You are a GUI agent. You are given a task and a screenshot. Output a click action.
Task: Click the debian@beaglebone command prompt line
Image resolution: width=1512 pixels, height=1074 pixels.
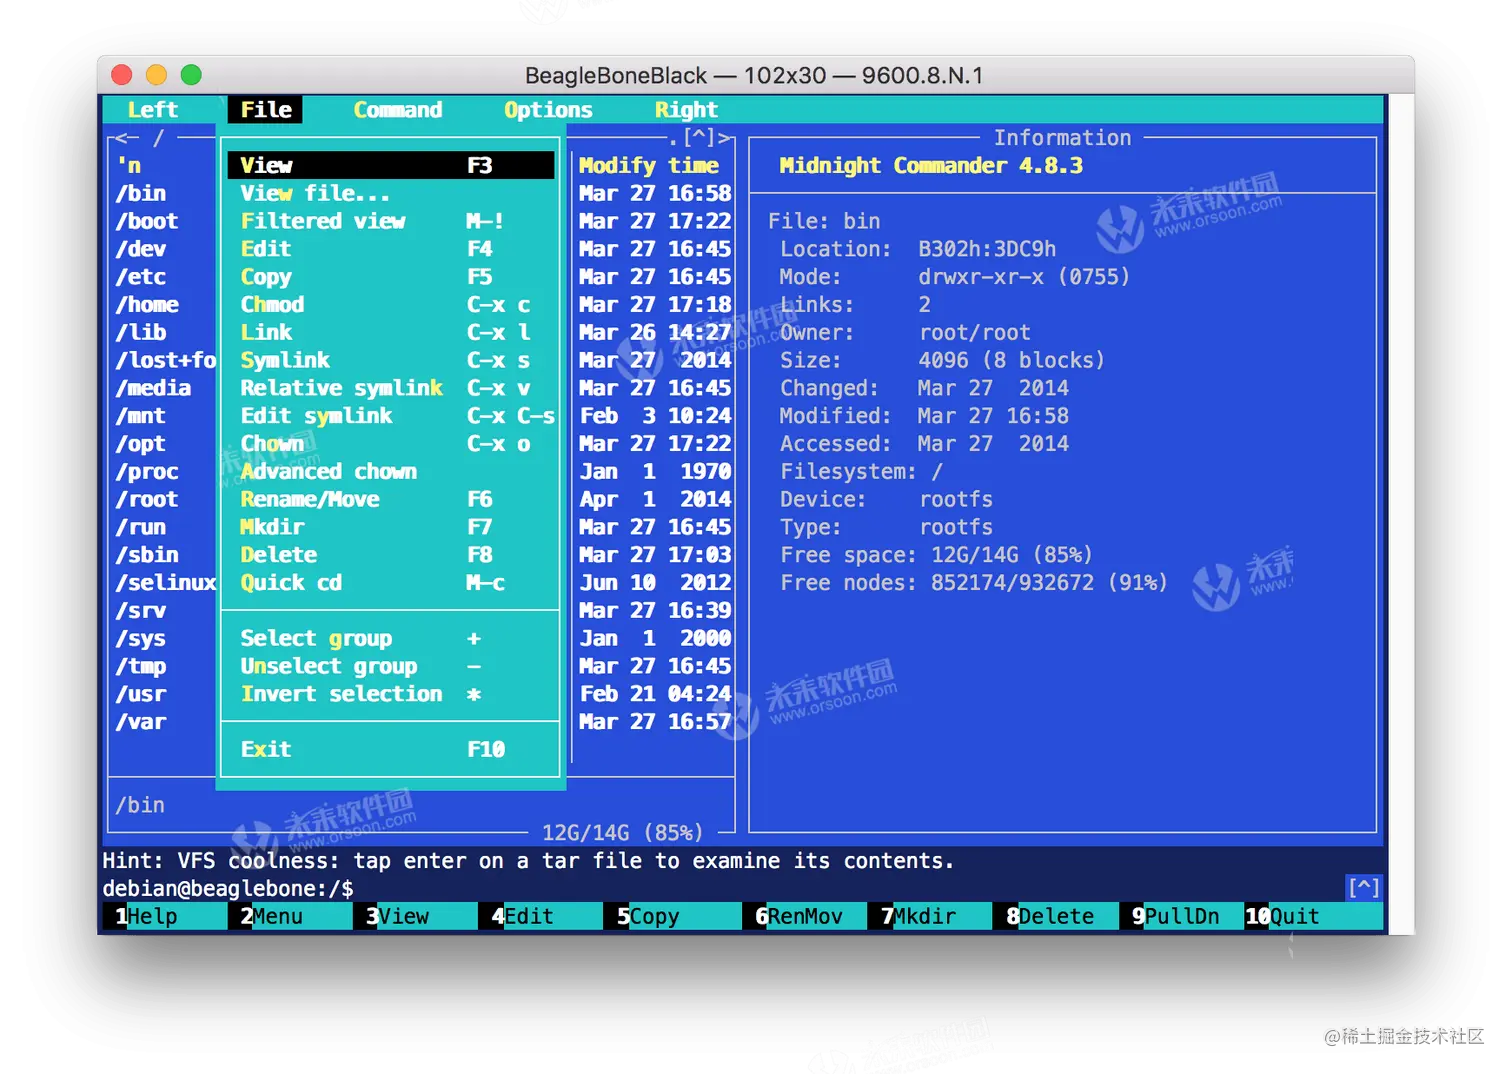(228, 888)
